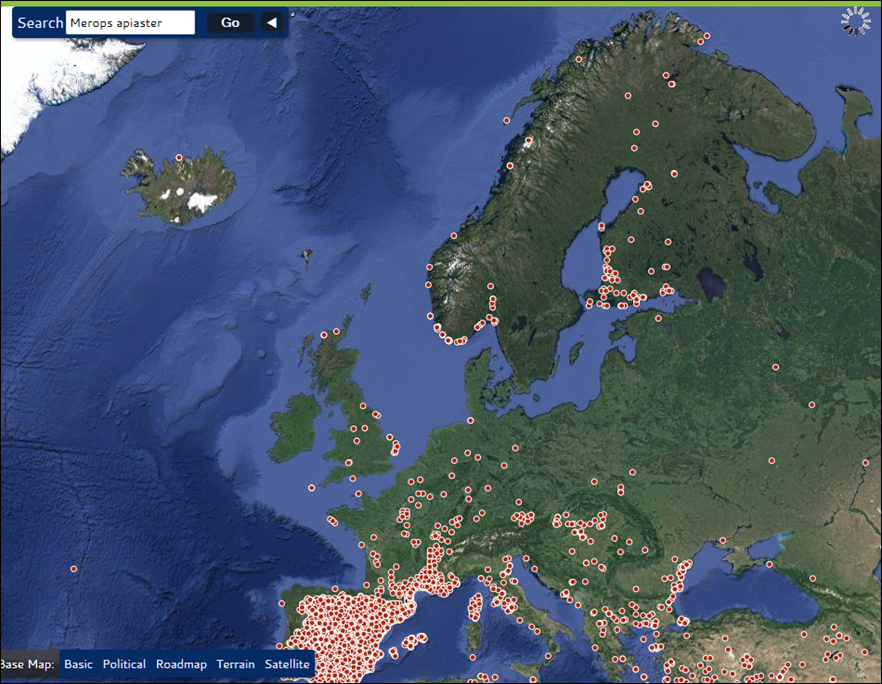
Task: Click the isolated sea marker southwest of Ireland
Action: [312, 488]
